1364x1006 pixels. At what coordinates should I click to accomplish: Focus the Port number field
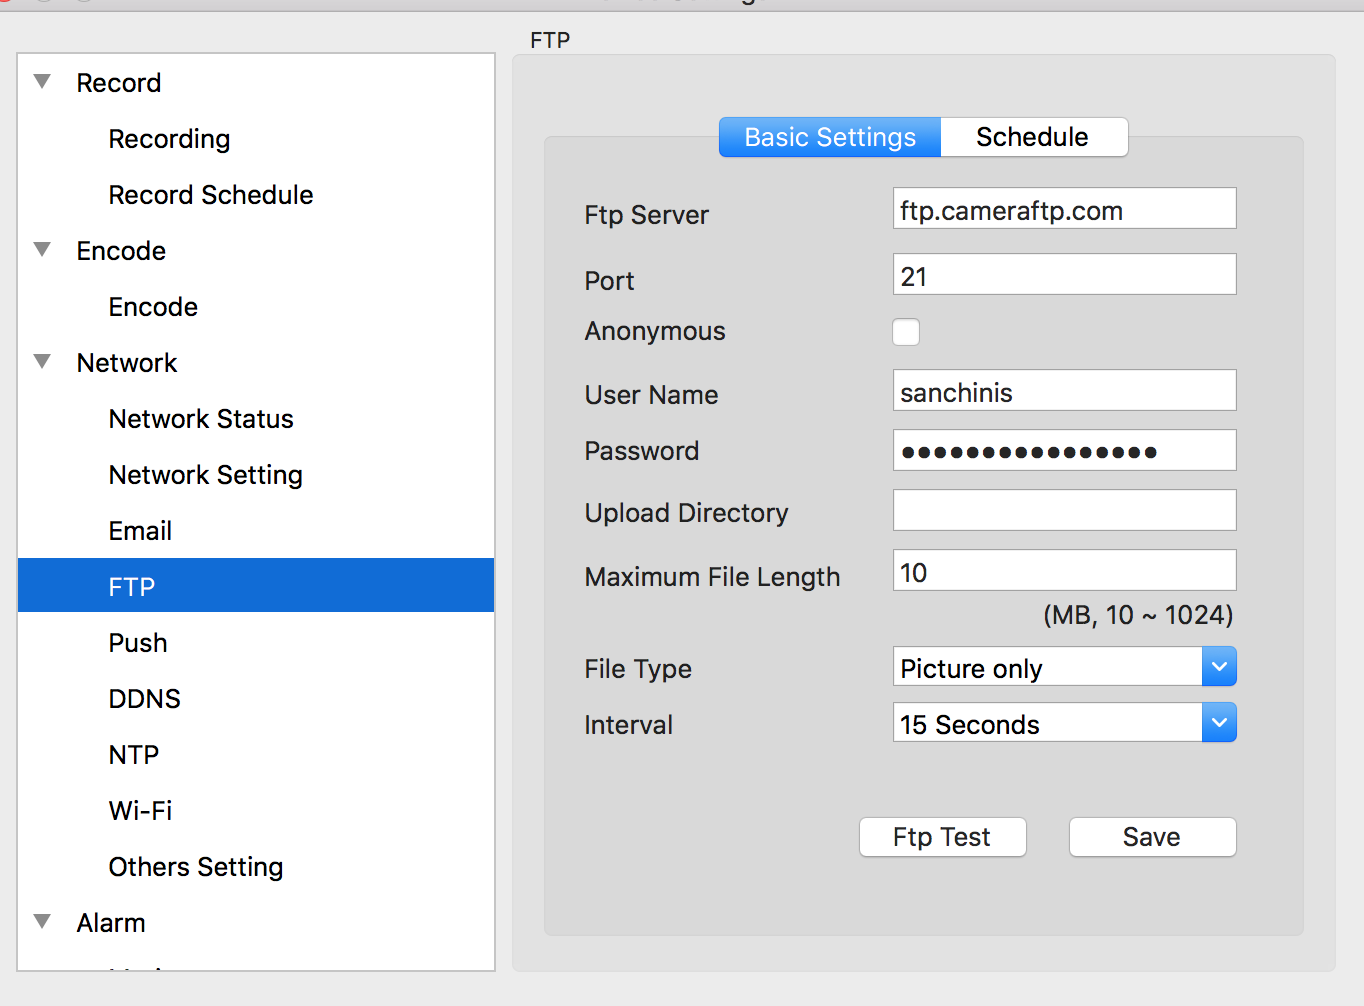click(1064, 275)
